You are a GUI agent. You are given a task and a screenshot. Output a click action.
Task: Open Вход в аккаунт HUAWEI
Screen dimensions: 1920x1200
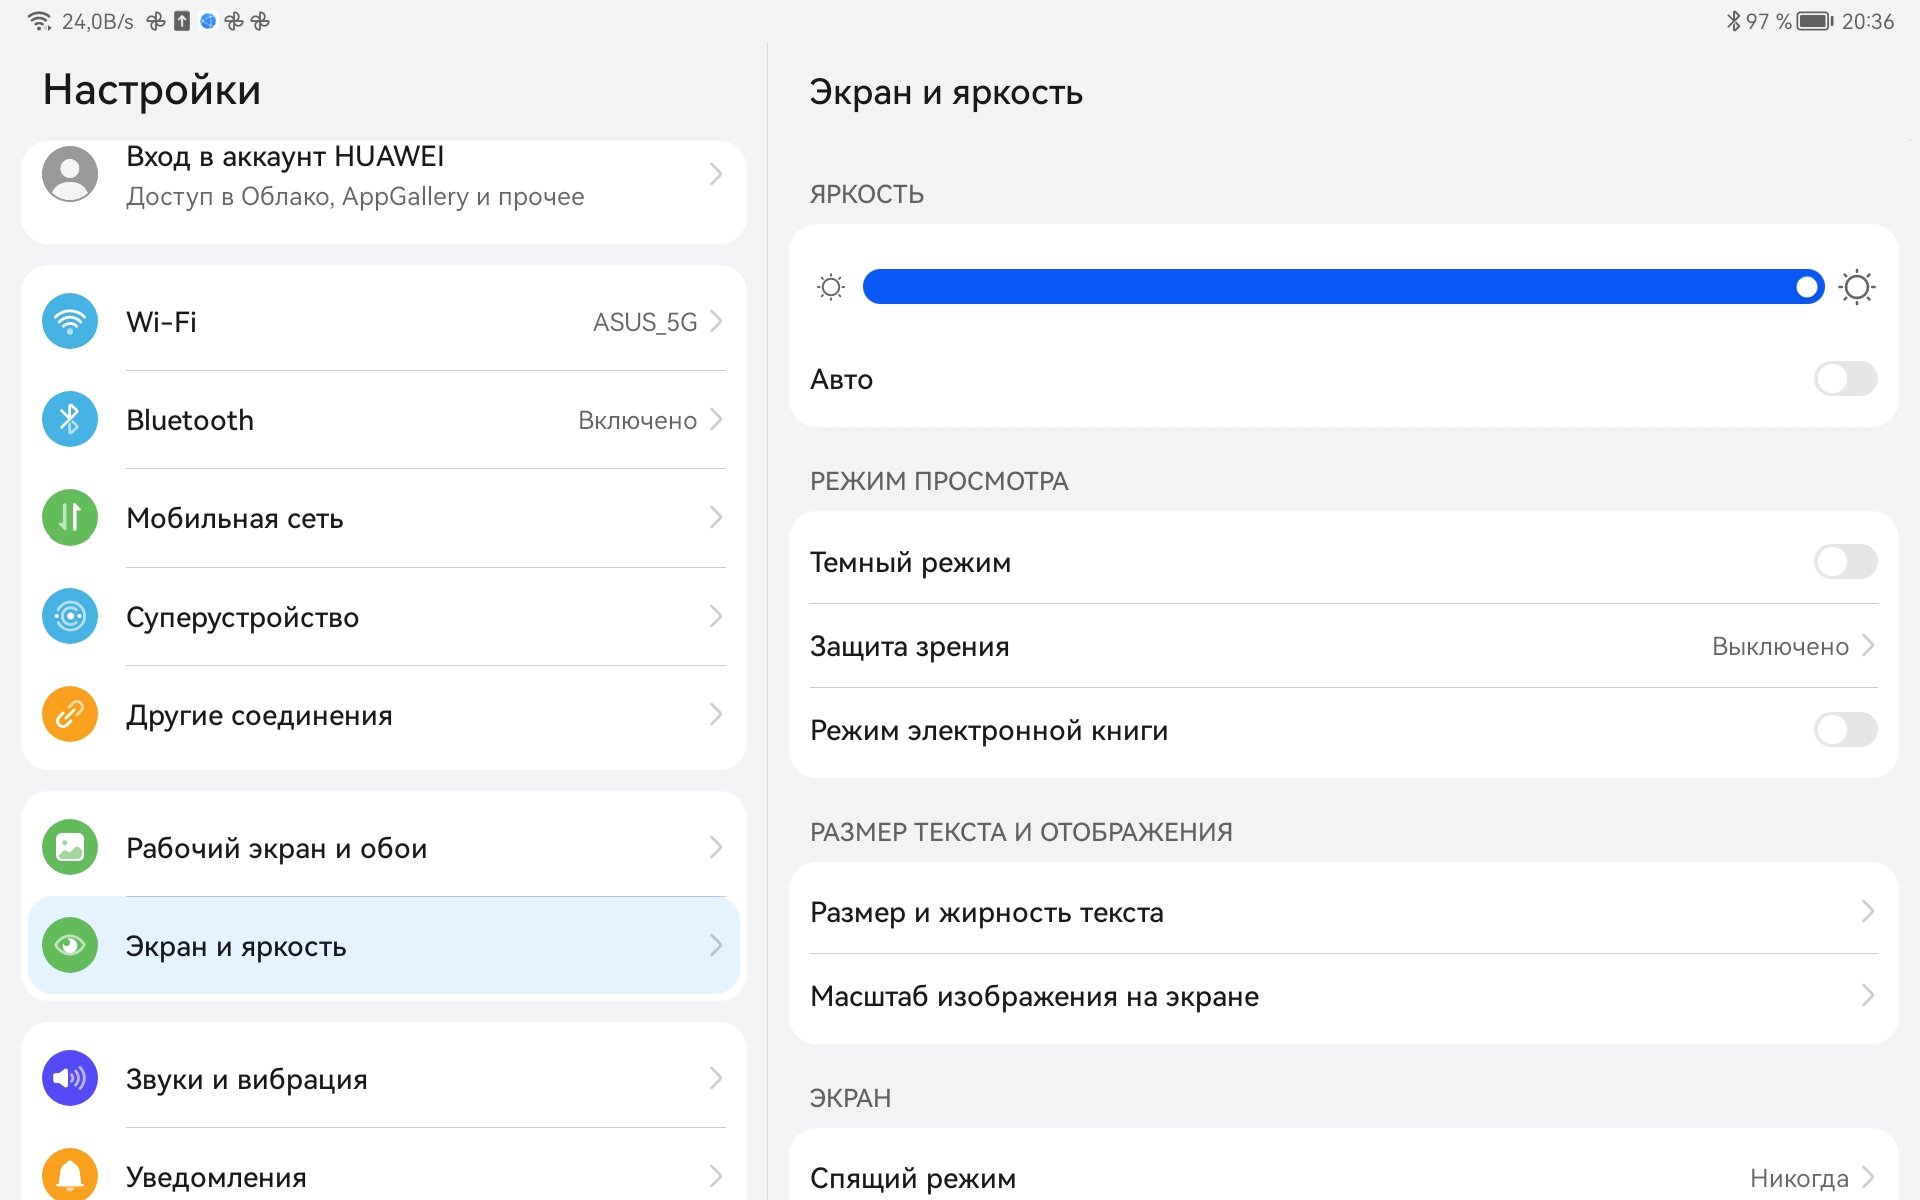click(384, 176)
